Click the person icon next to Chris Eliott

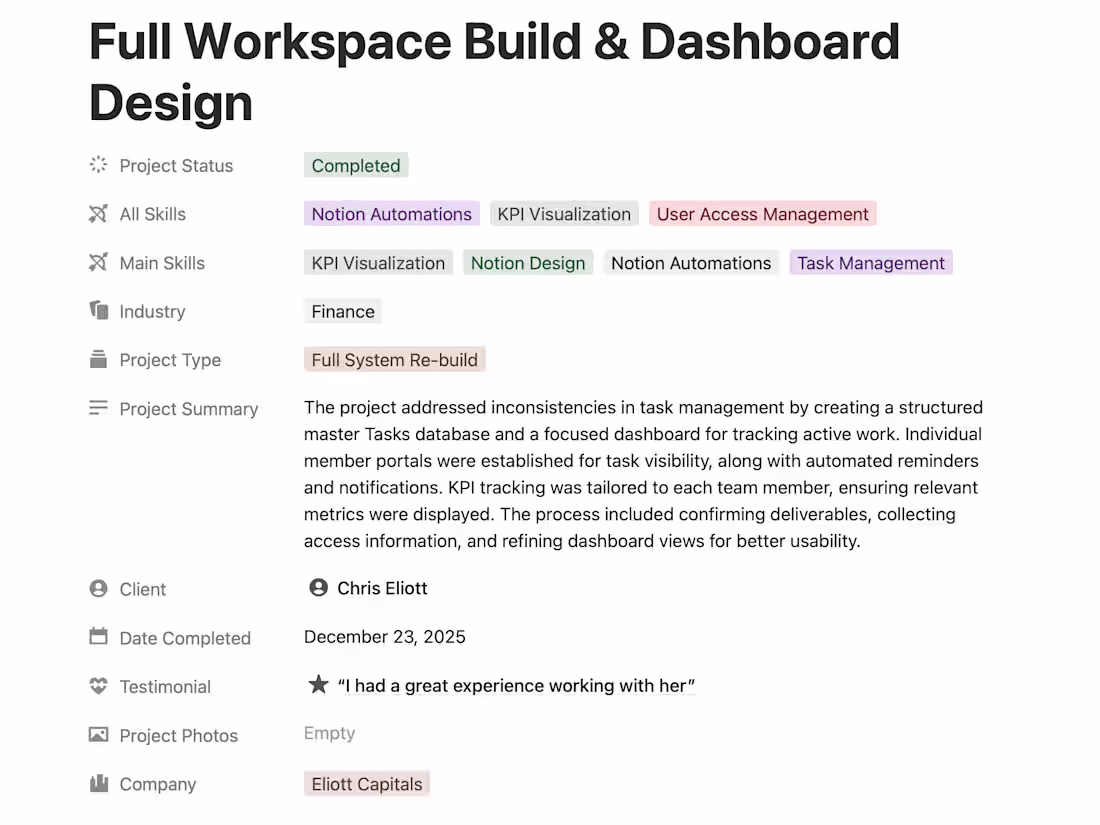[x=317, y=588]
